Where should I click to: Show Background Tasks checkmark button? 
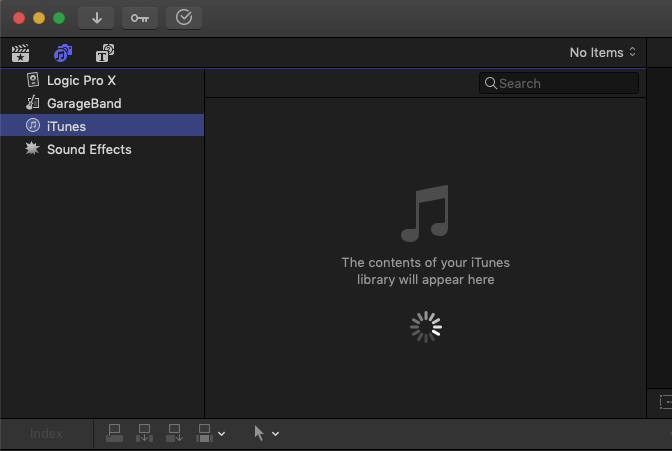(x=184, y=18)
